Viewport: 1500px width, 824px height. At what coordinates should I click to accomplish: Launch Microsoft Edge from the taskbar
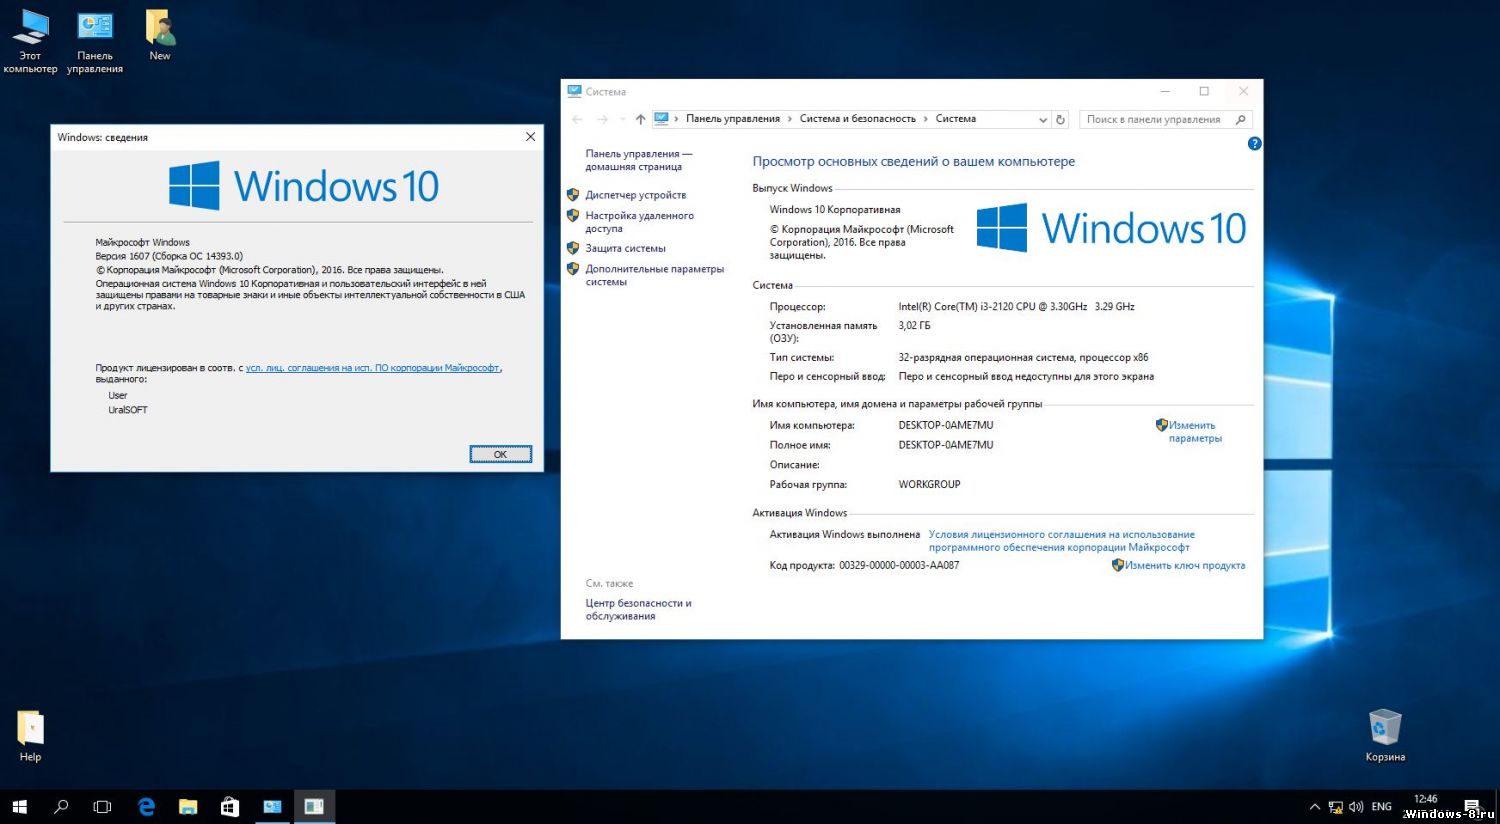click(146, 806)
